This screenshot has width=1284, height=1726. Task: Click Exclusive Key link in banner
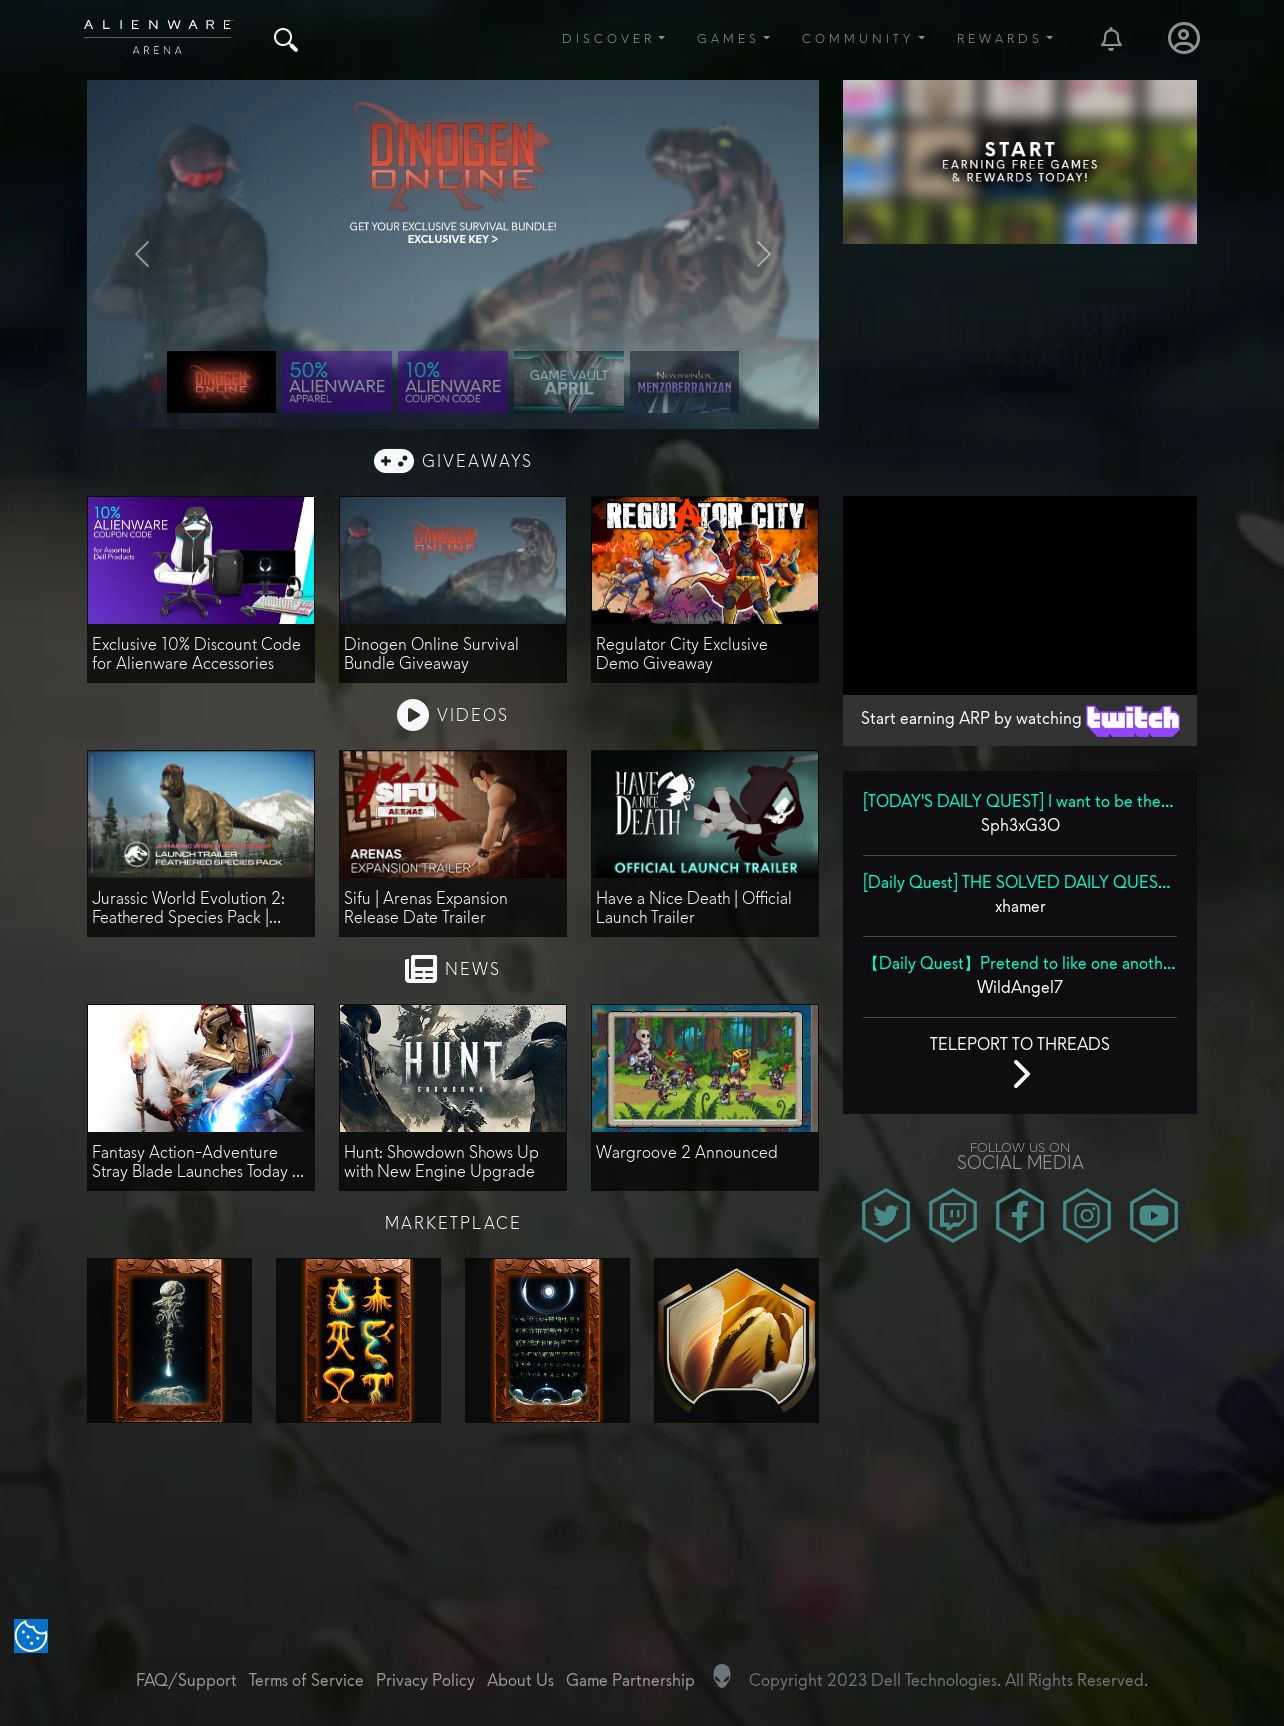click(452, 239)
